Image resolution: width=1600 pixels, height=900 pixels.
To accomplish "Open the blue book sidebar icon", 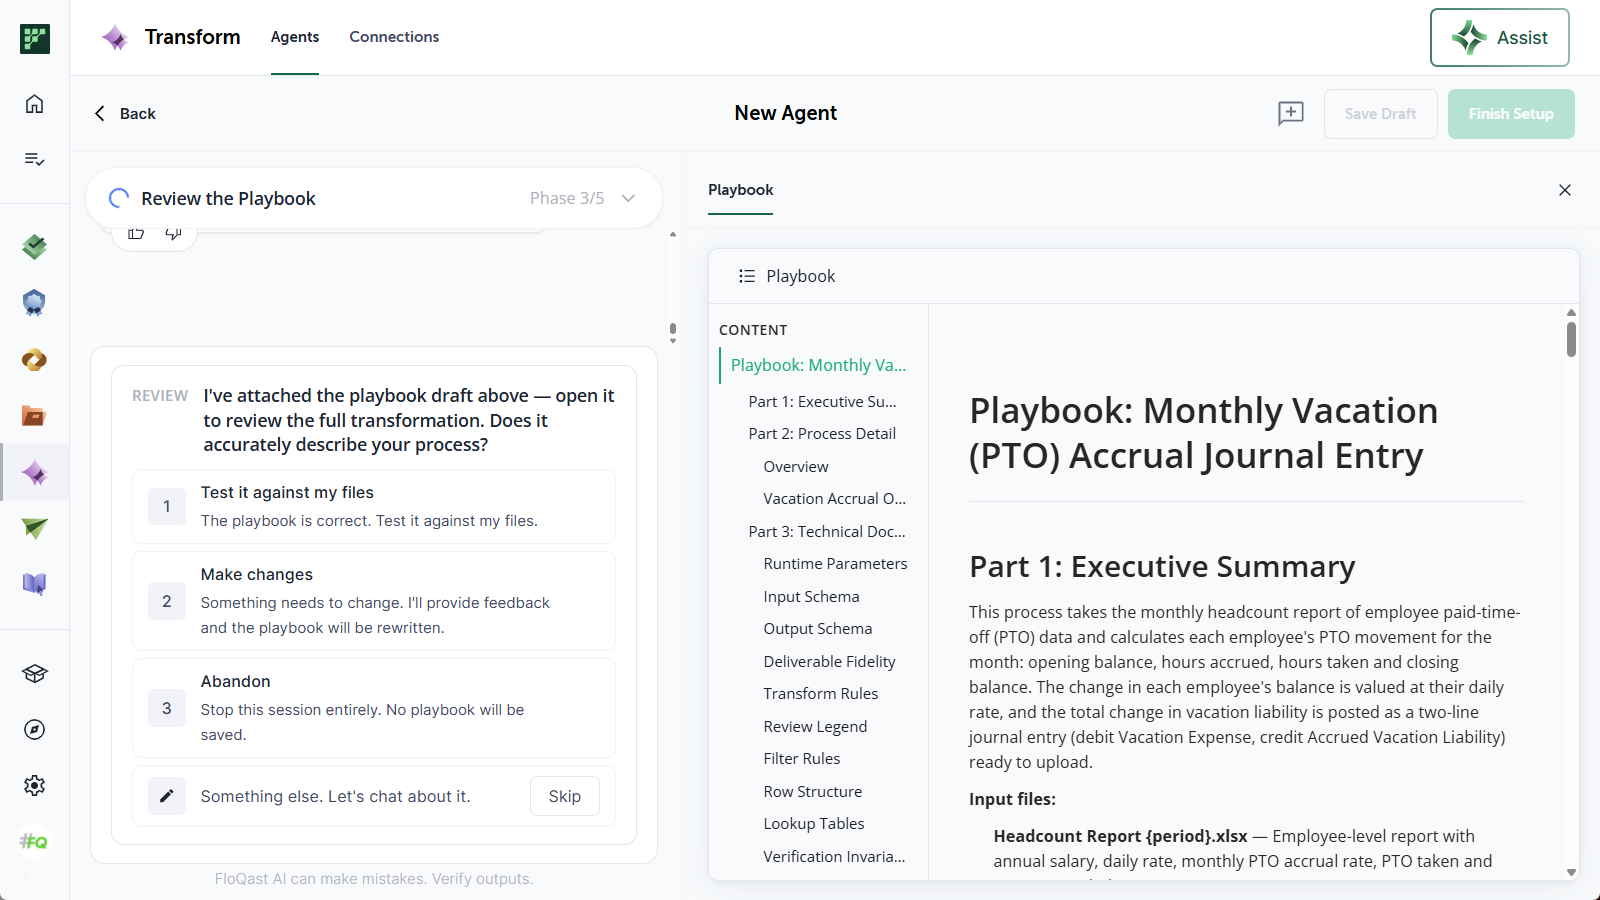I will tap(34, 584).
